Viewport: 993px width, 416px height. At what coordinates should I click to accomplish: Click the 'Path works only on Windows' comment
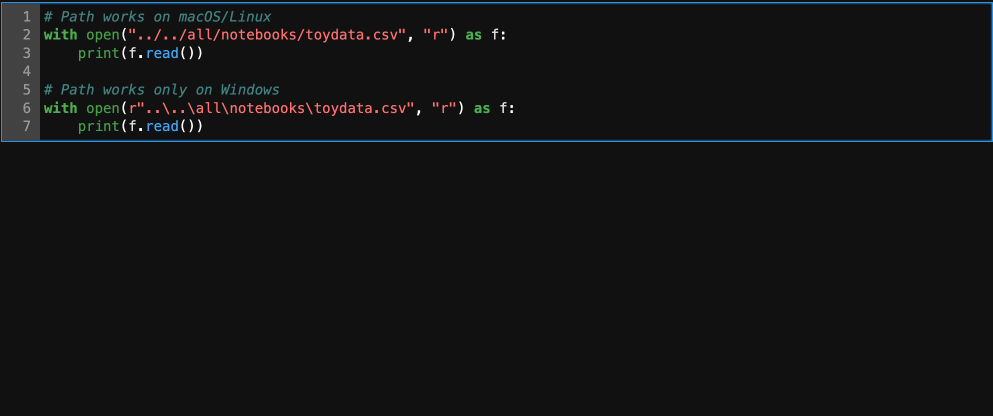pyautogui.click(x=161, y=90)
